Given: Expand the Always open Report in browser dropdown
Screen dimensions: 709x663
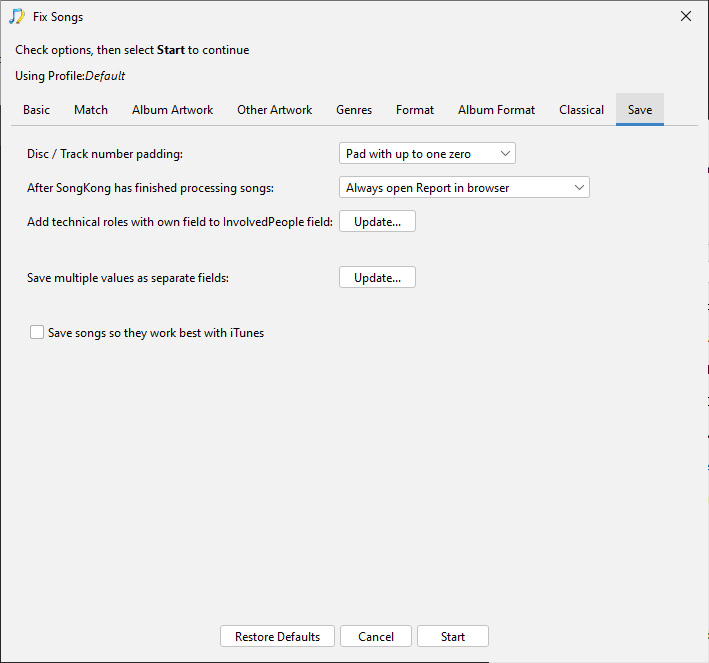Looking at the screenshot, I should 464,188.
